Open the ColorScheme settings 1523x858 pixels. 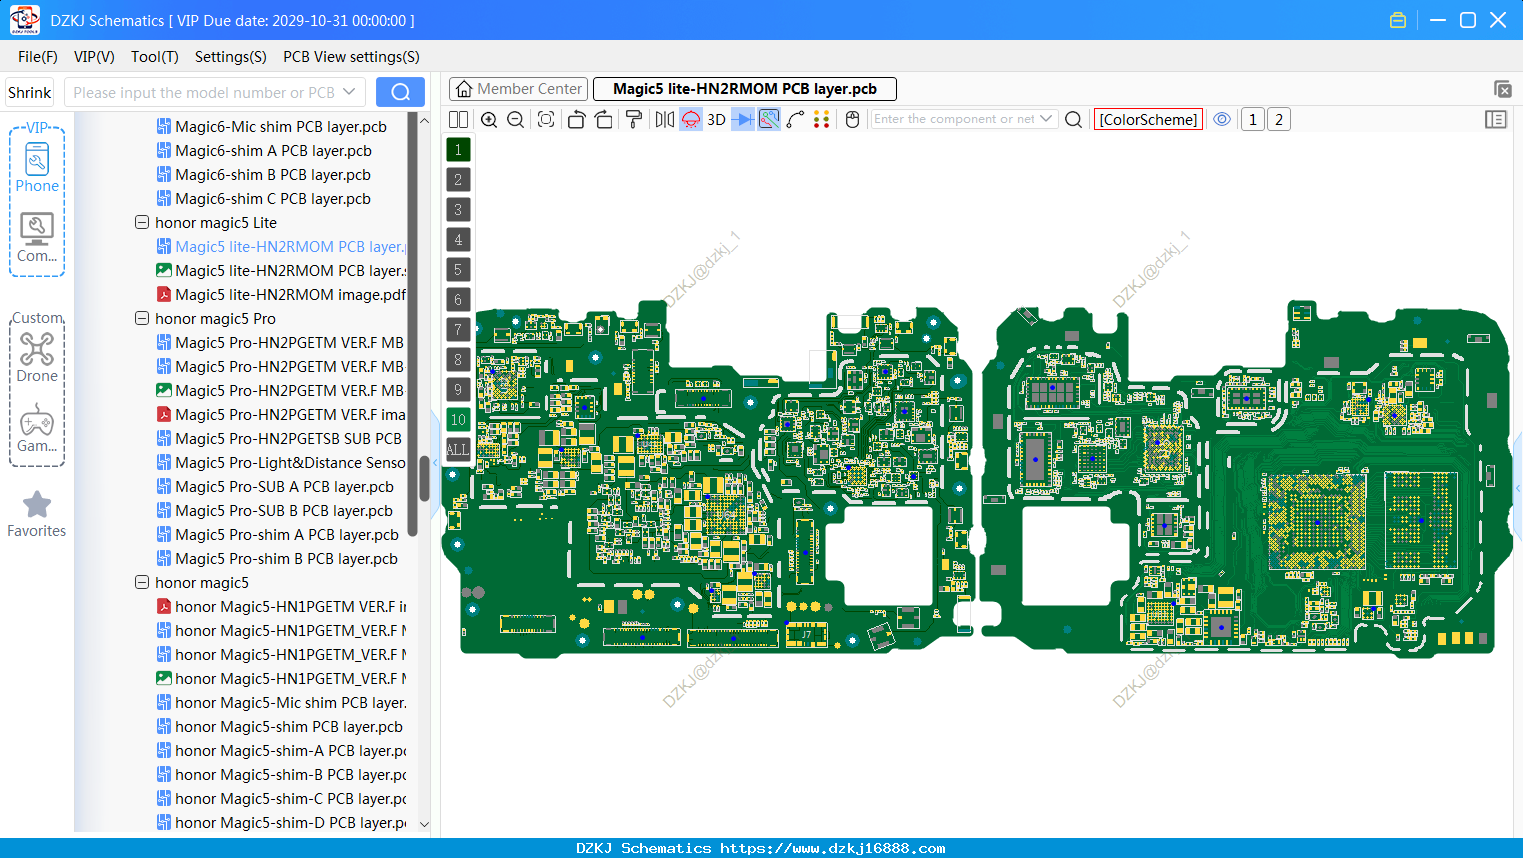(x=1148, y=120)
